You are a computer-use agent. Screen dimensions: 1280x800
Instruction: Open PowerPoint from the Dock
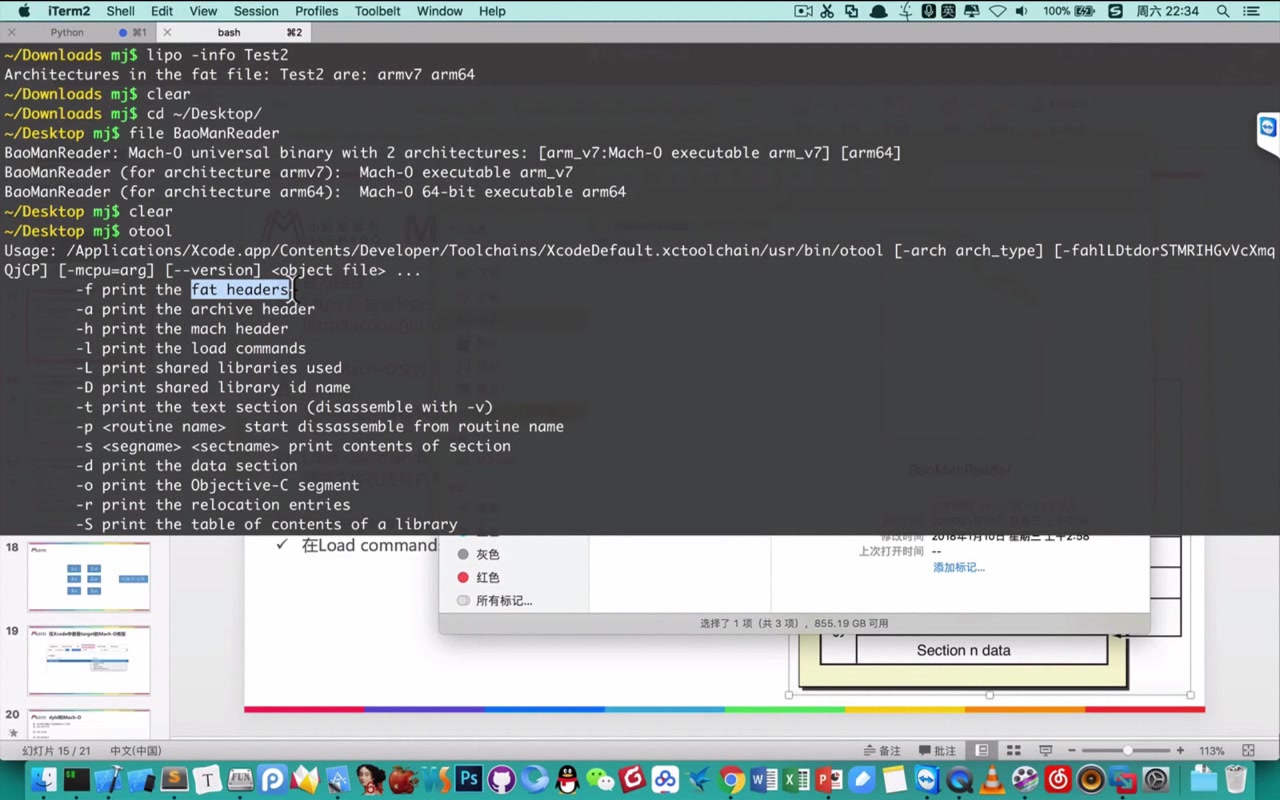(829, 779)
